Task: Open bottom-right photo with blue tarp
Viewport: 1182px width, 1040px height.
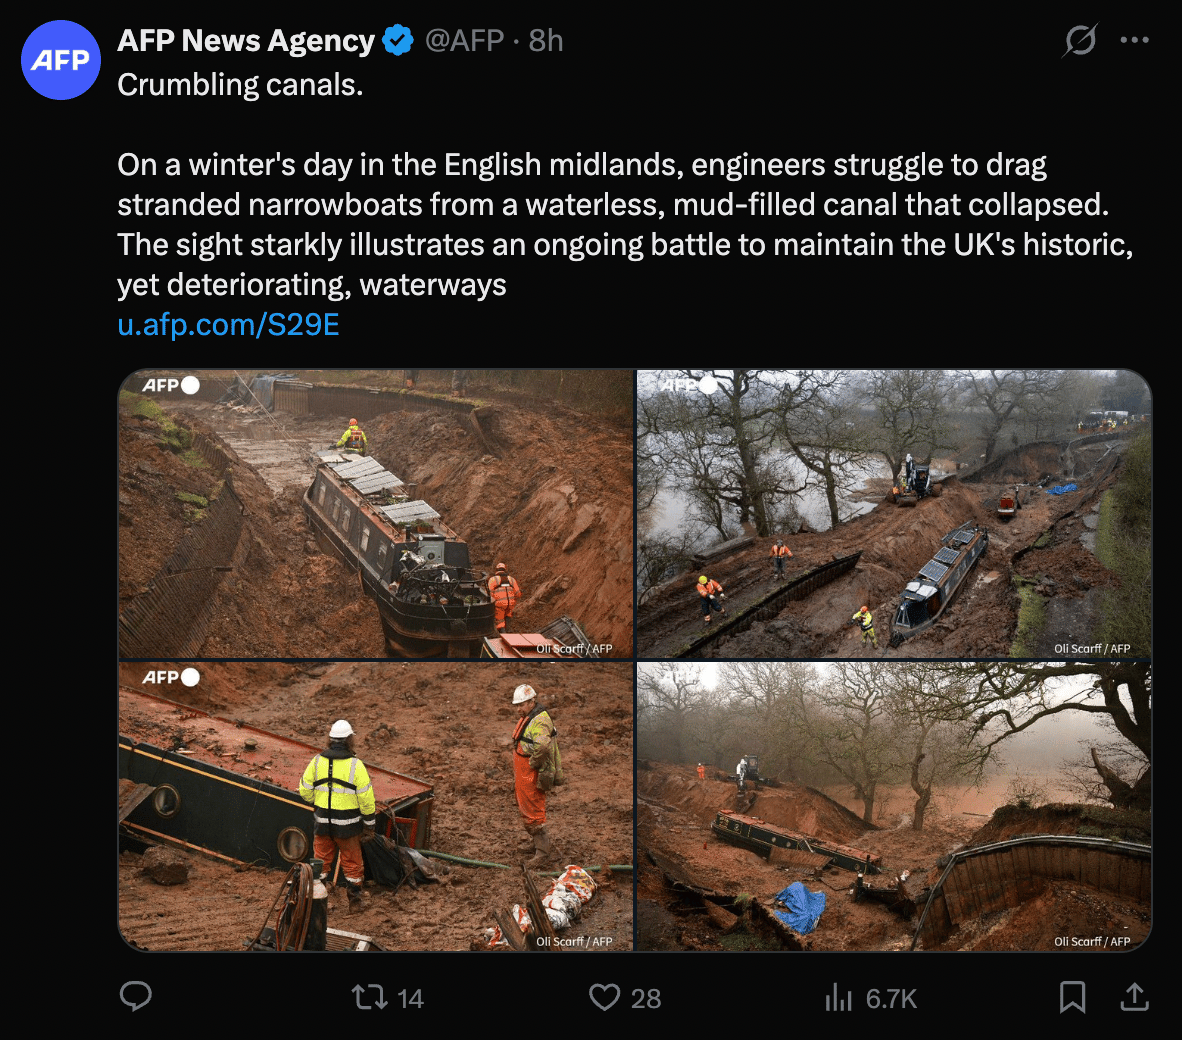Action: (x=894, y=806)
